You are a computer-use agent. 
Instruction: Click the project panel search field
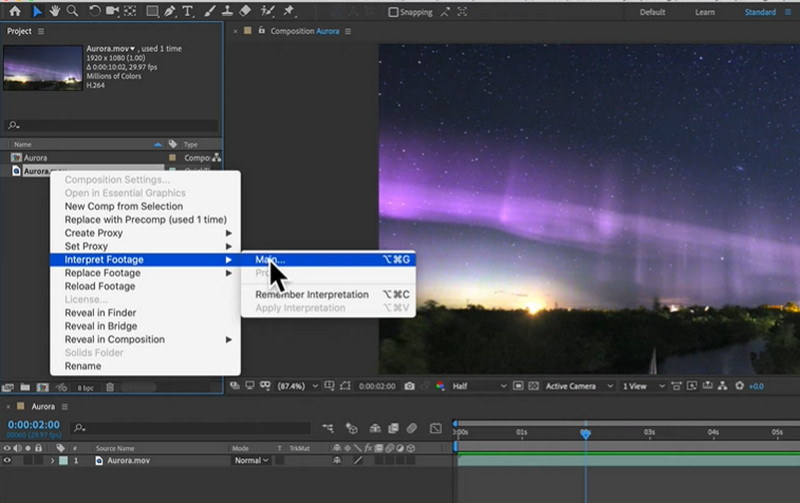pyautogui.click(x=112, y=125)
